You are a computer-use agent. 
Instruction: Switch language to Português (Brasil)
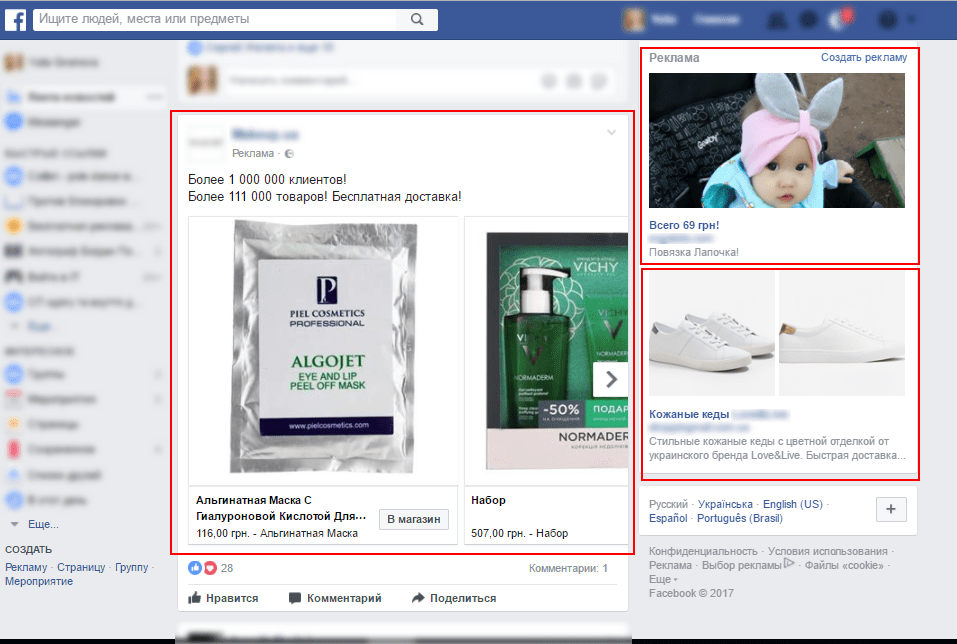(x=740, y=518)
